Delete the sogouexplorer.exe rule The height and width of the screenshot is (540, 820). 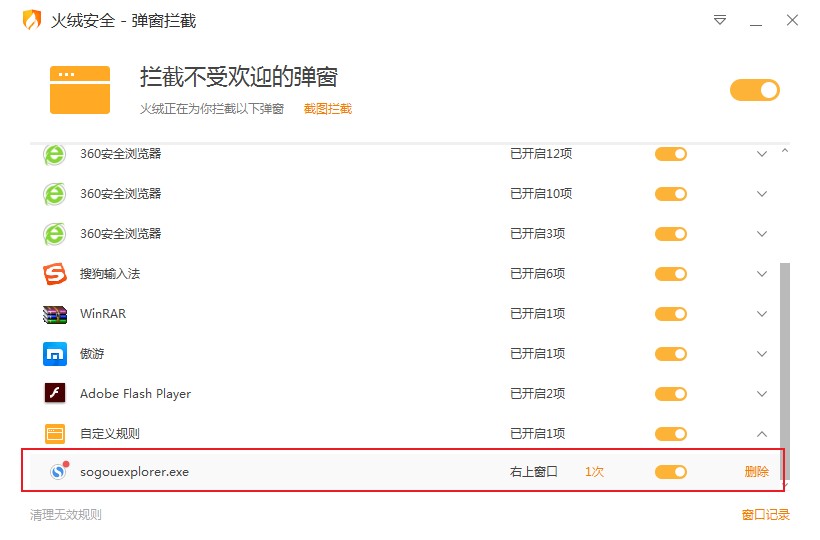click(756, 472)
